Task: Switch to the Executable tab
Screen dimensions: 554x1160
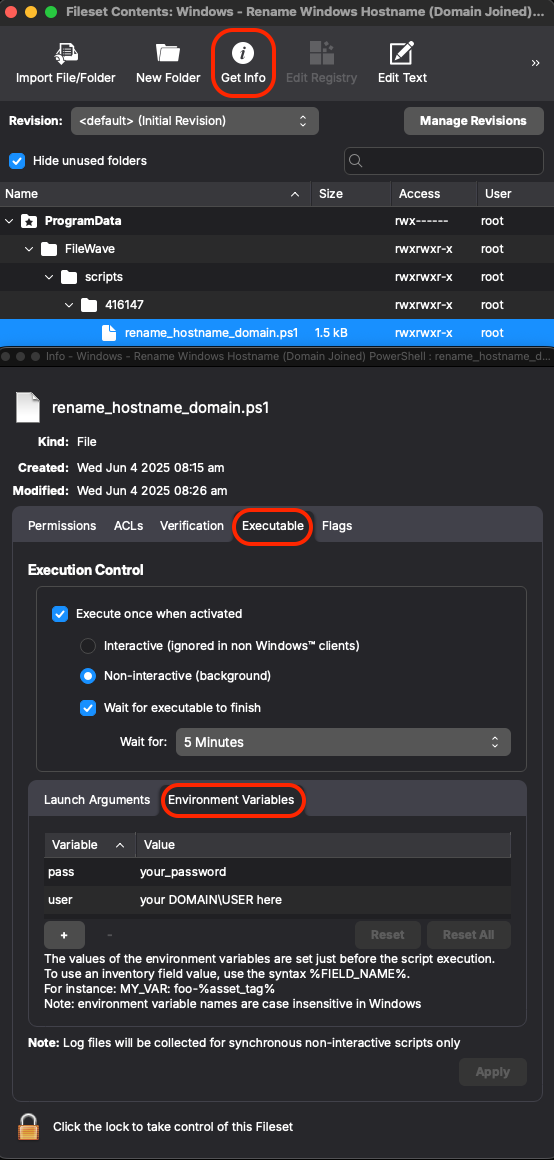Action: (x=273, y=526)
